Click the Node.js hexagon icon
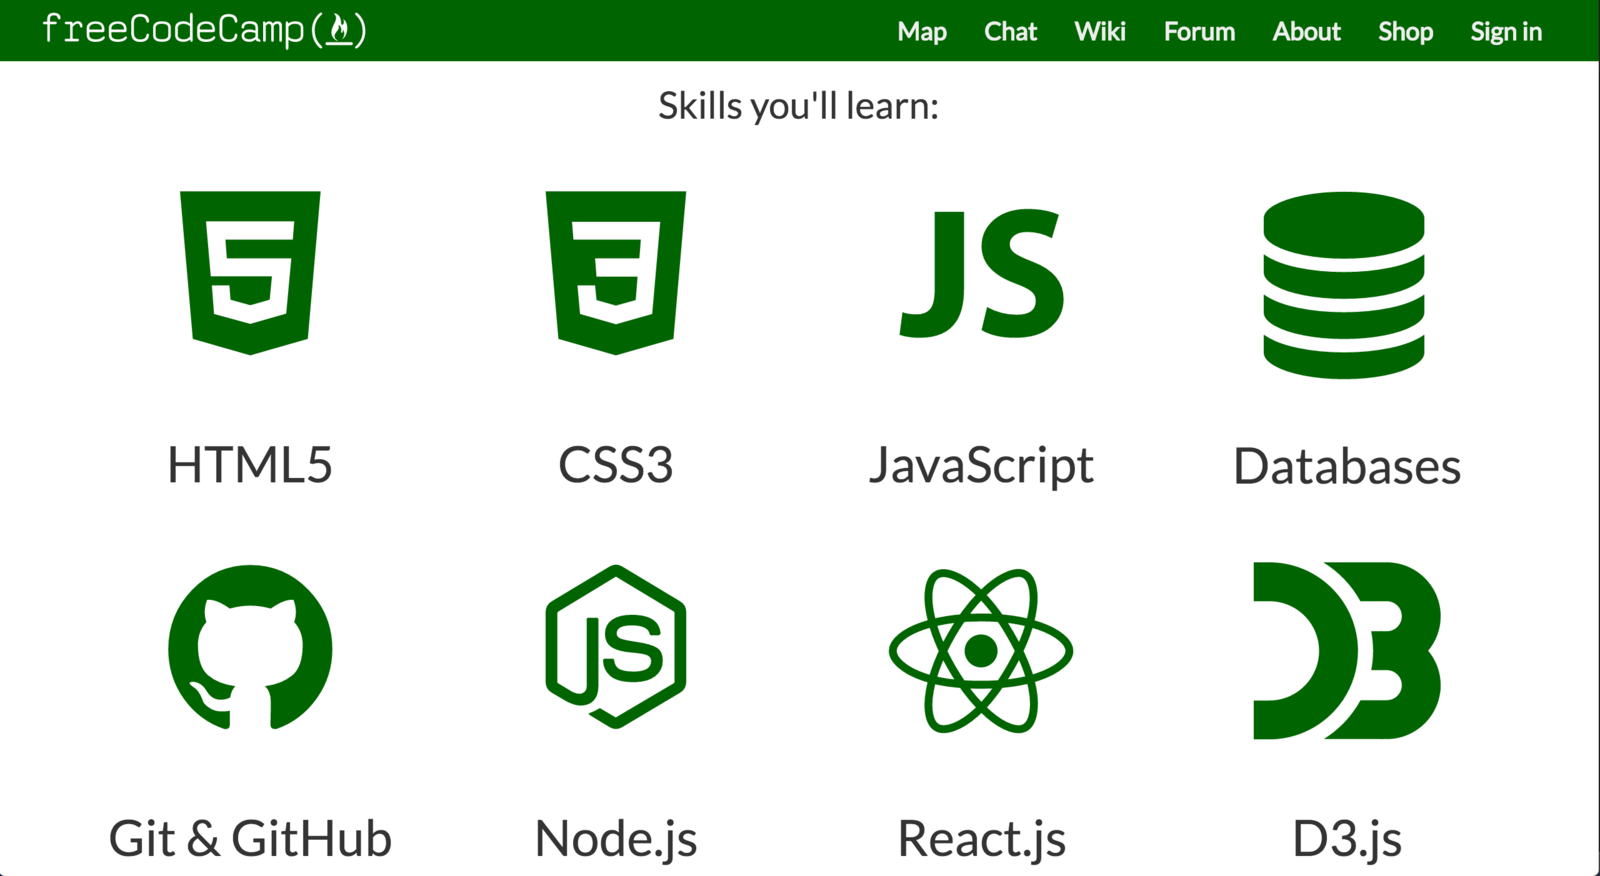 616,647
